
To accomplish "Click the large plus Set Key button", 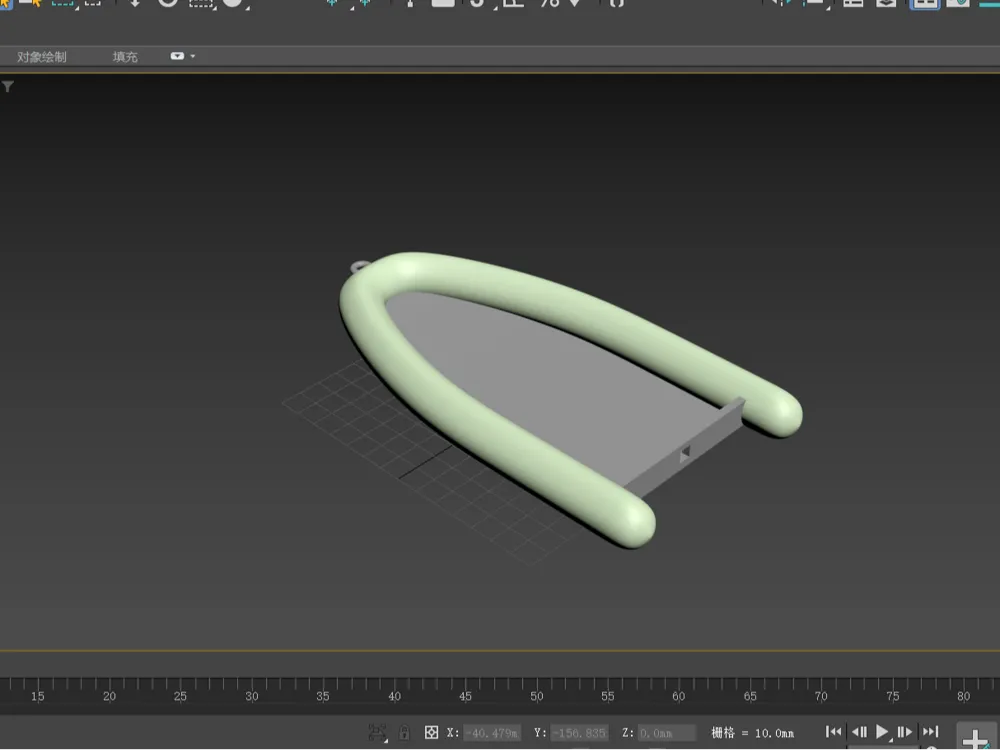I will [x=976, y=738].
